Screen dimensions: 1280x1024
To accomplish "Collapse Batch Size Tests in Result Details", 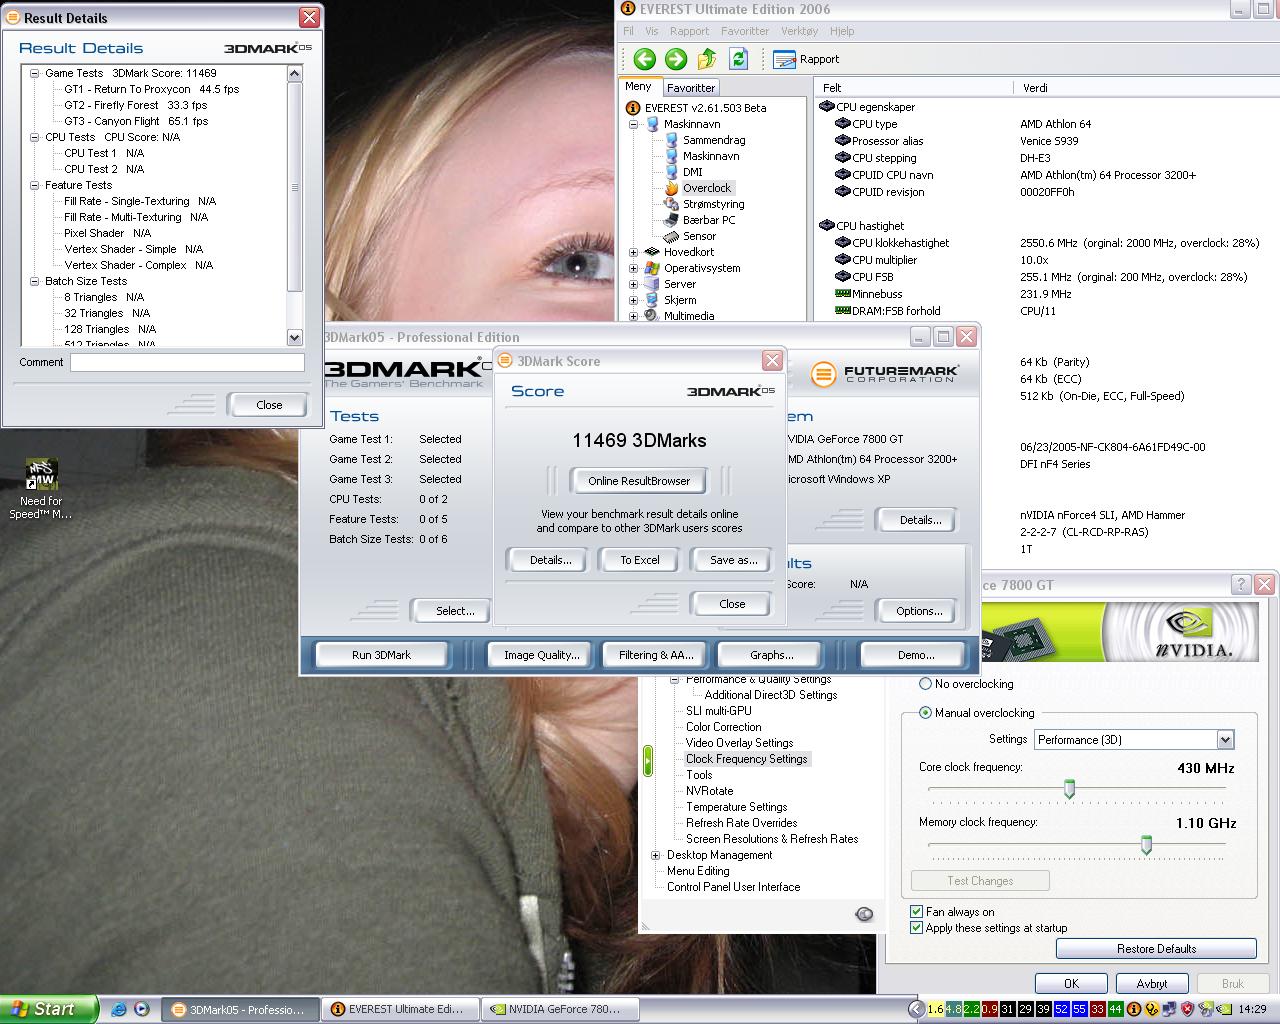I will point(34,281).
